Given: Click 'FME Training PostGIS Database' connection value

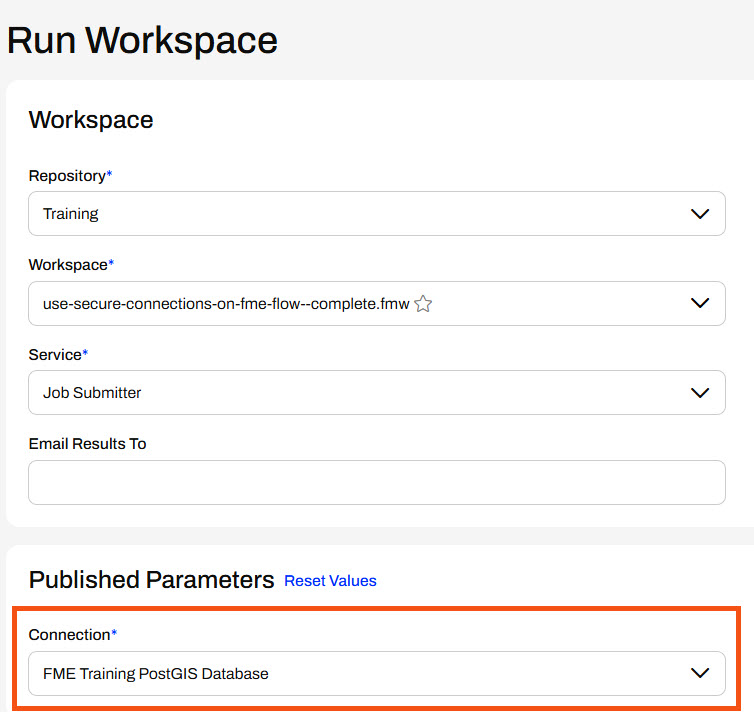Looking at the screenshot, I should point(156,674).
